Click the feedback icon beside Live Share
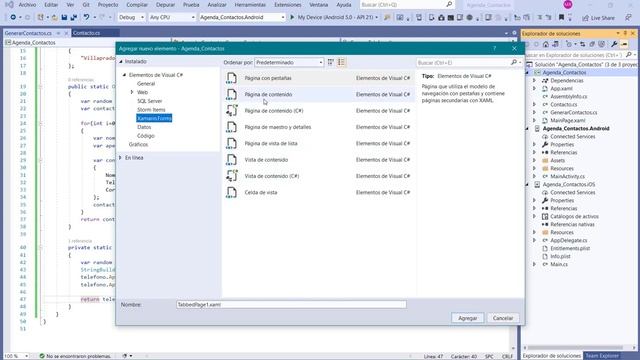 coord(629,18)
